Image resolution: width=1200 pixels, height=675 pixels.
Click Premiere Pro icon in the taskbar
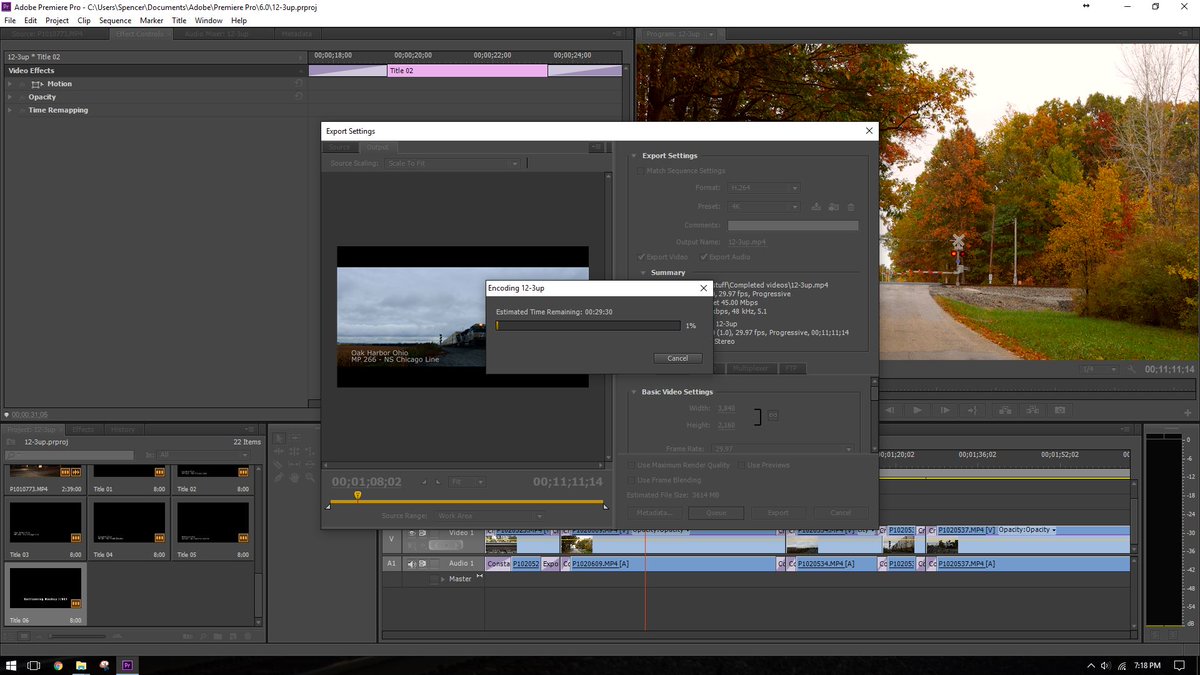pos(127,664)
